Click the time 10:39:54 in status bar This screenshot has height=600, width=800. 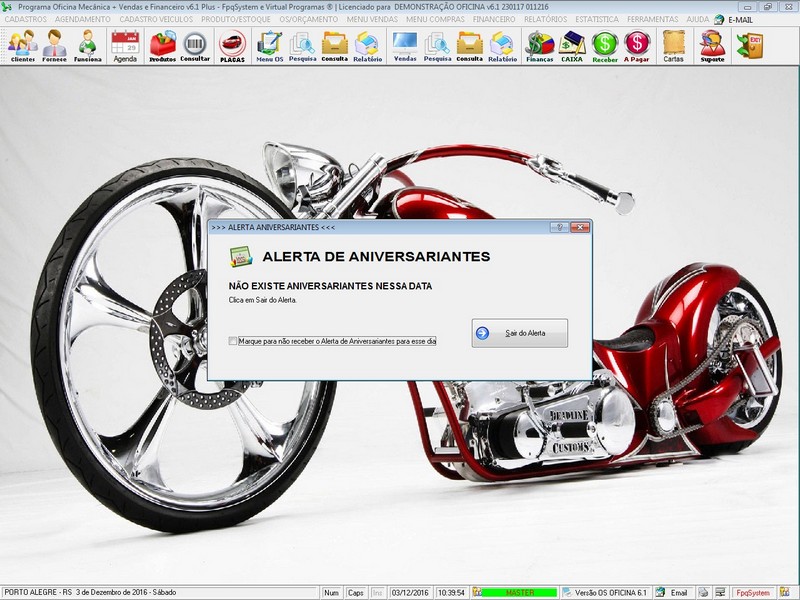click(x=451, y=592)
